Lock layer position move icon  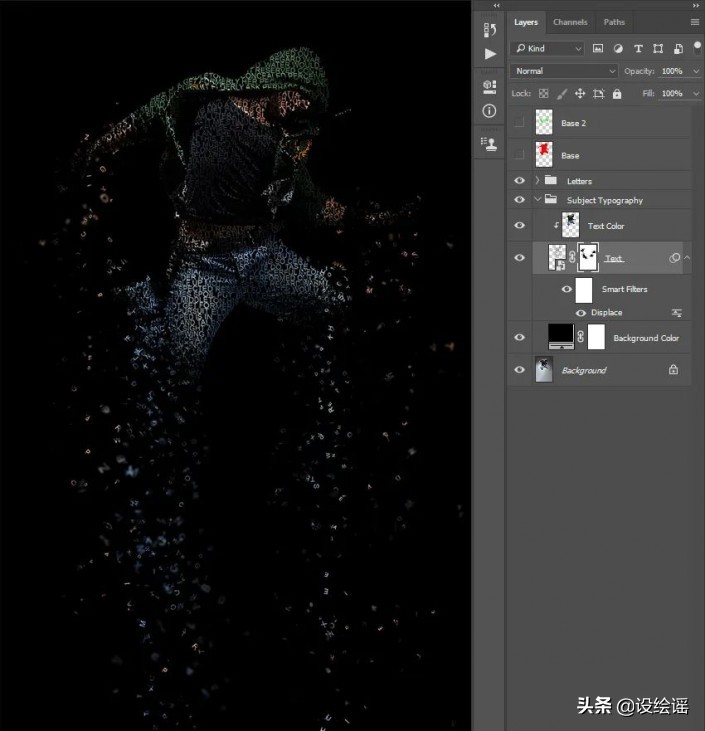pyautogui.click(x=580, y=94)
